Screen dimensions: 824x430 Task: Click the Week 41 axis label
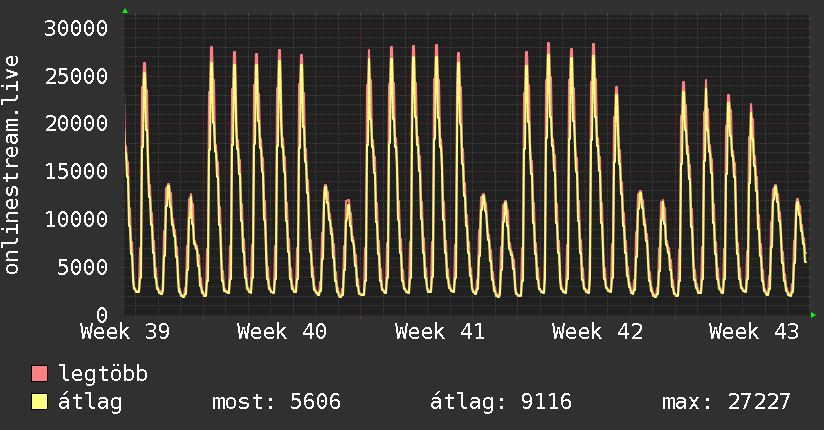point(439,332)
